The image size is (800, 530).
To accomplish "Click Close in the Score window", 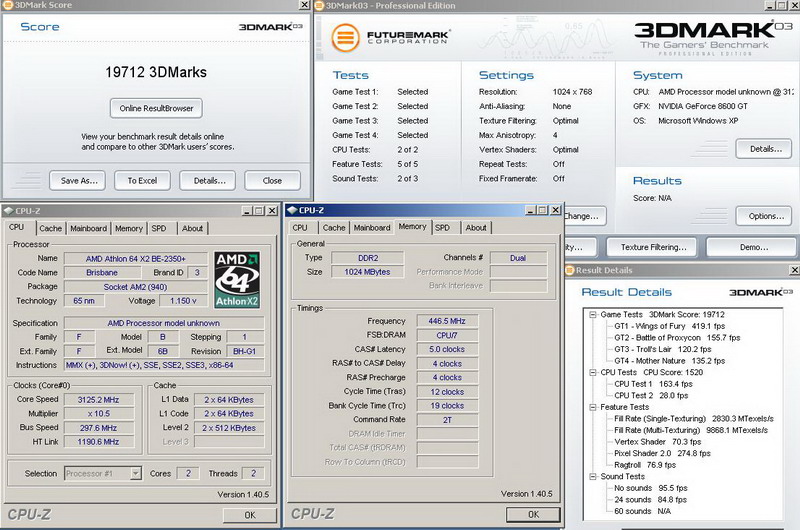I will [x=272, y=181].
